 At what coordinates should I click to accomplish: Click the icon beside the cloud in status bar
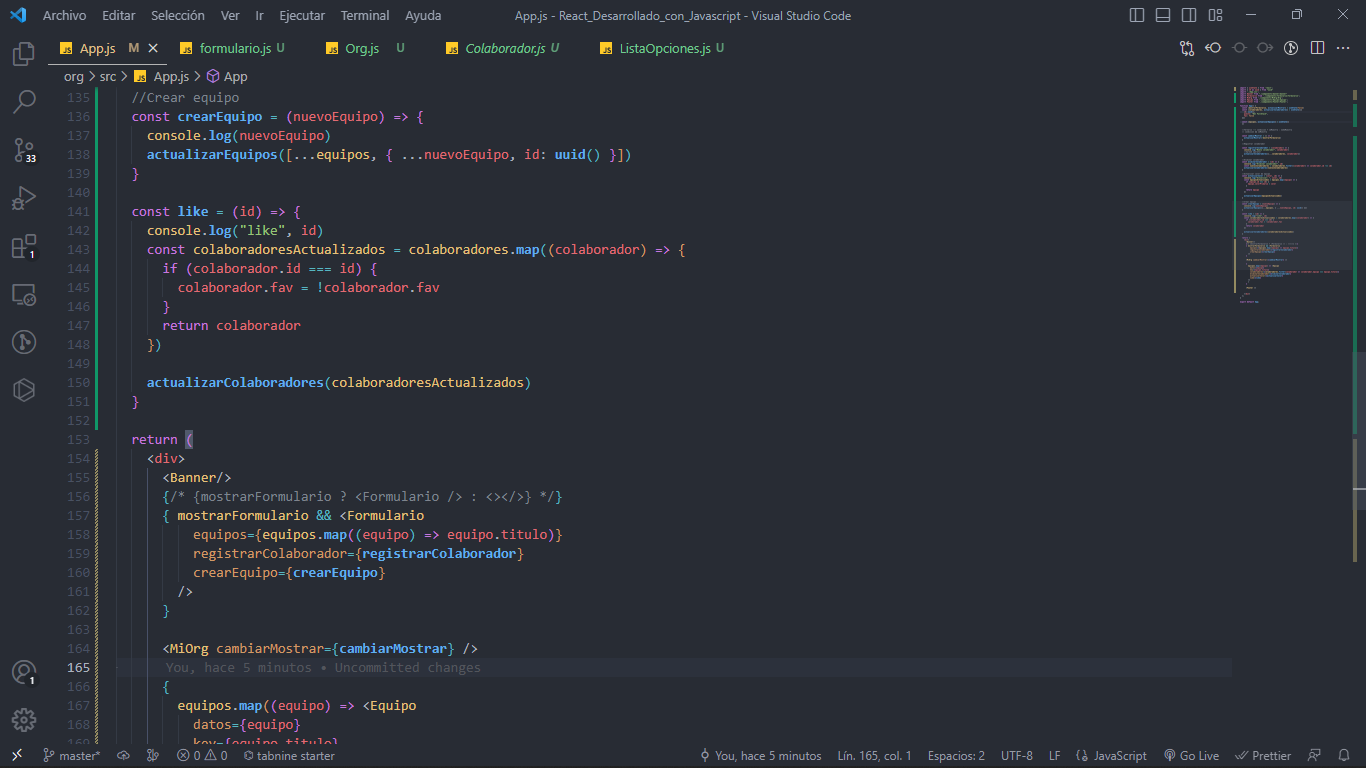point(153,756)
